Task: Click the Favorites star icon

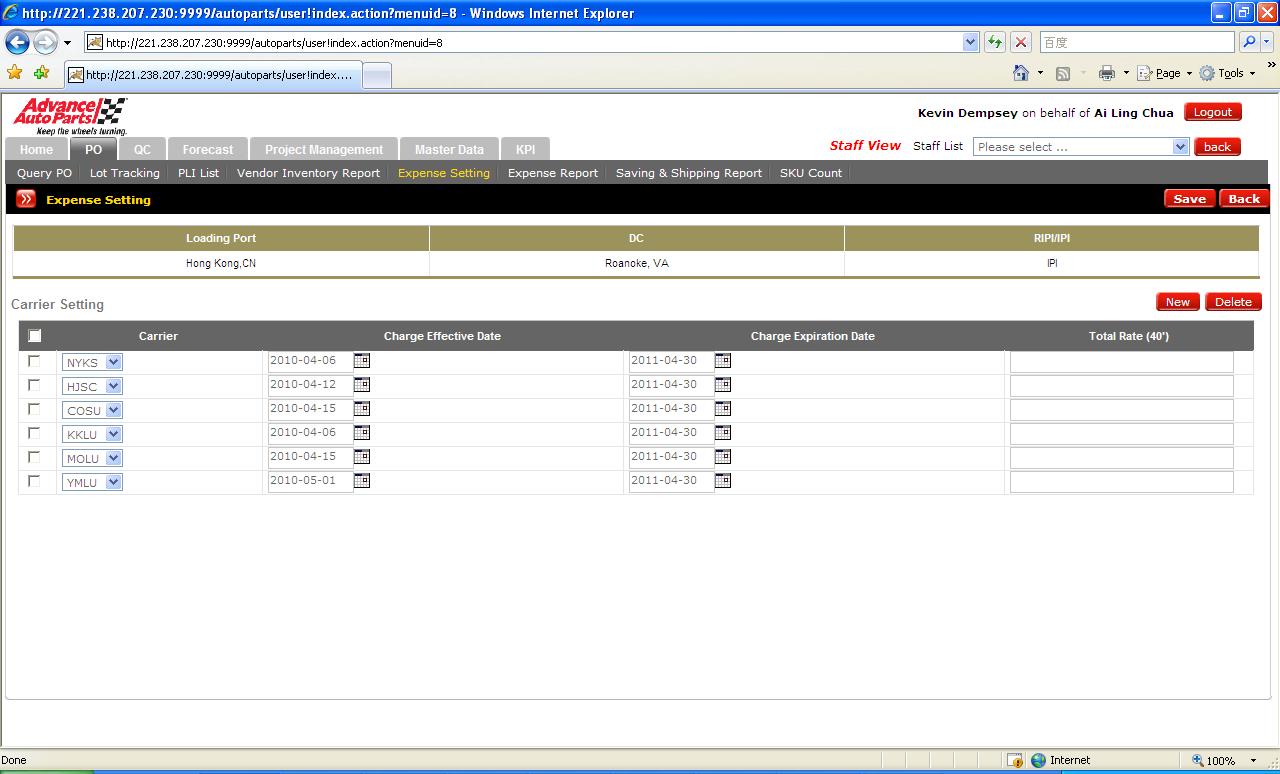Action: [x=15, y=73]
